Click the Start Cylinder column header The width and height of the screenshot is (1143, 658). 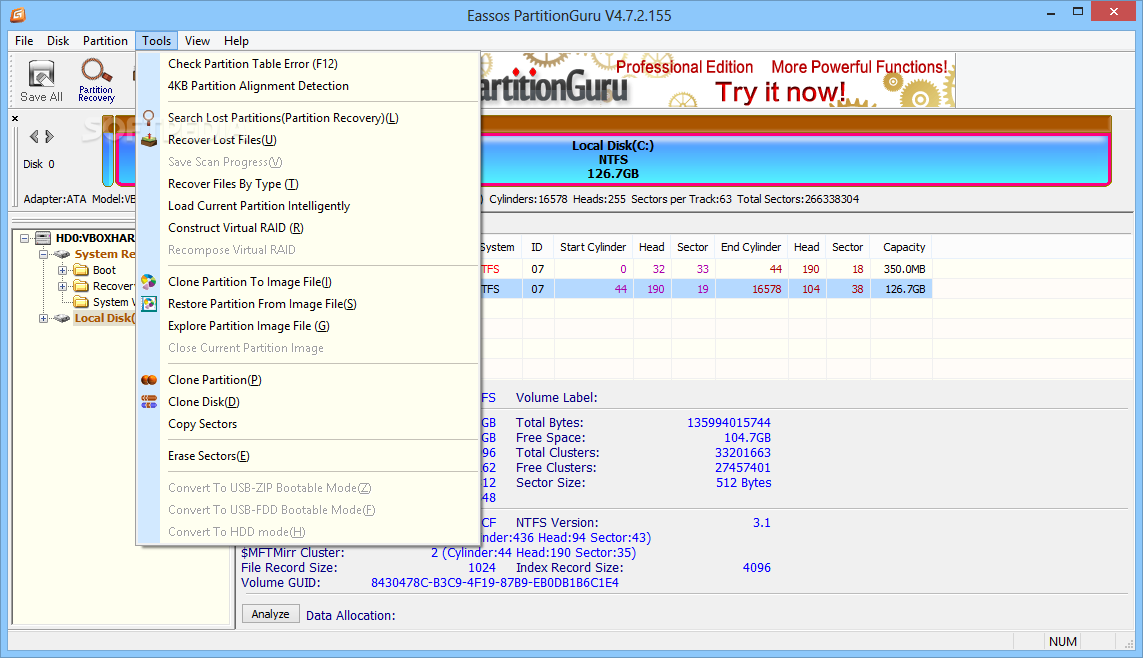593,247
